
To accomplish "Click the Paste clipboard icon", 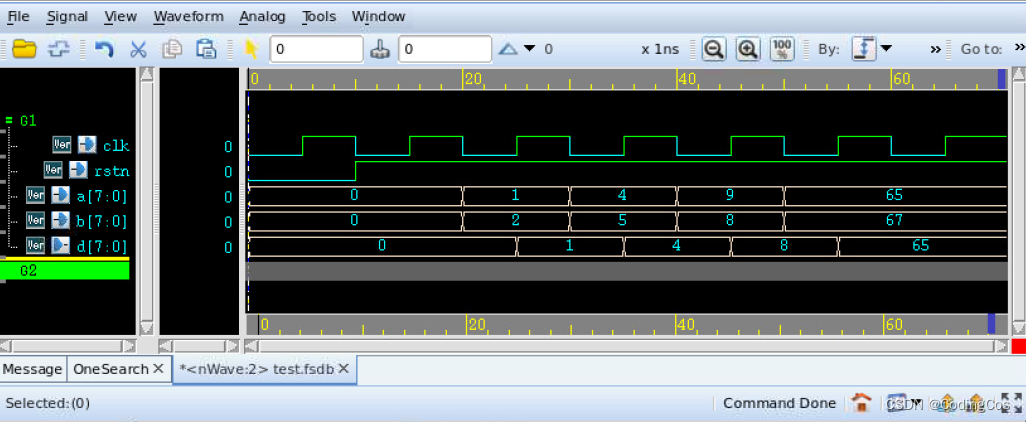I will (x=206, y=49).
